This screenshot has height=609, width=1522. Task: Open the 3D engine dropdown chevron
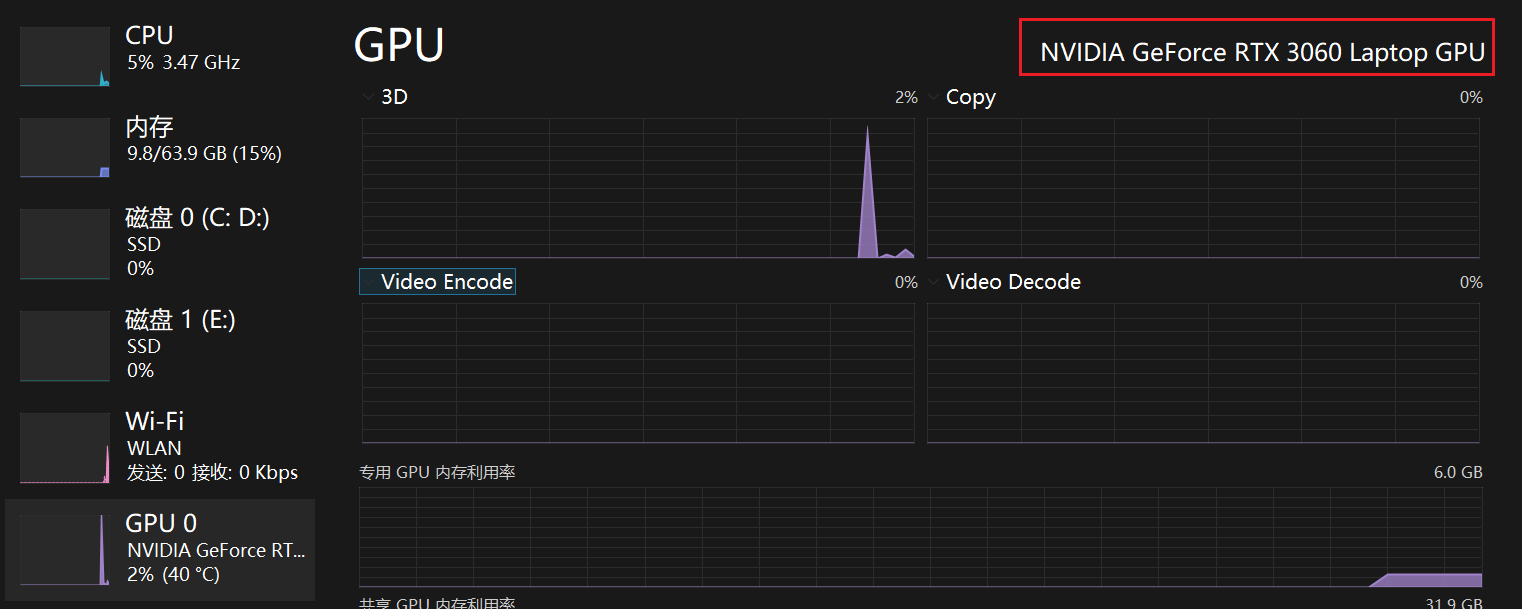(x=369, y=97)
